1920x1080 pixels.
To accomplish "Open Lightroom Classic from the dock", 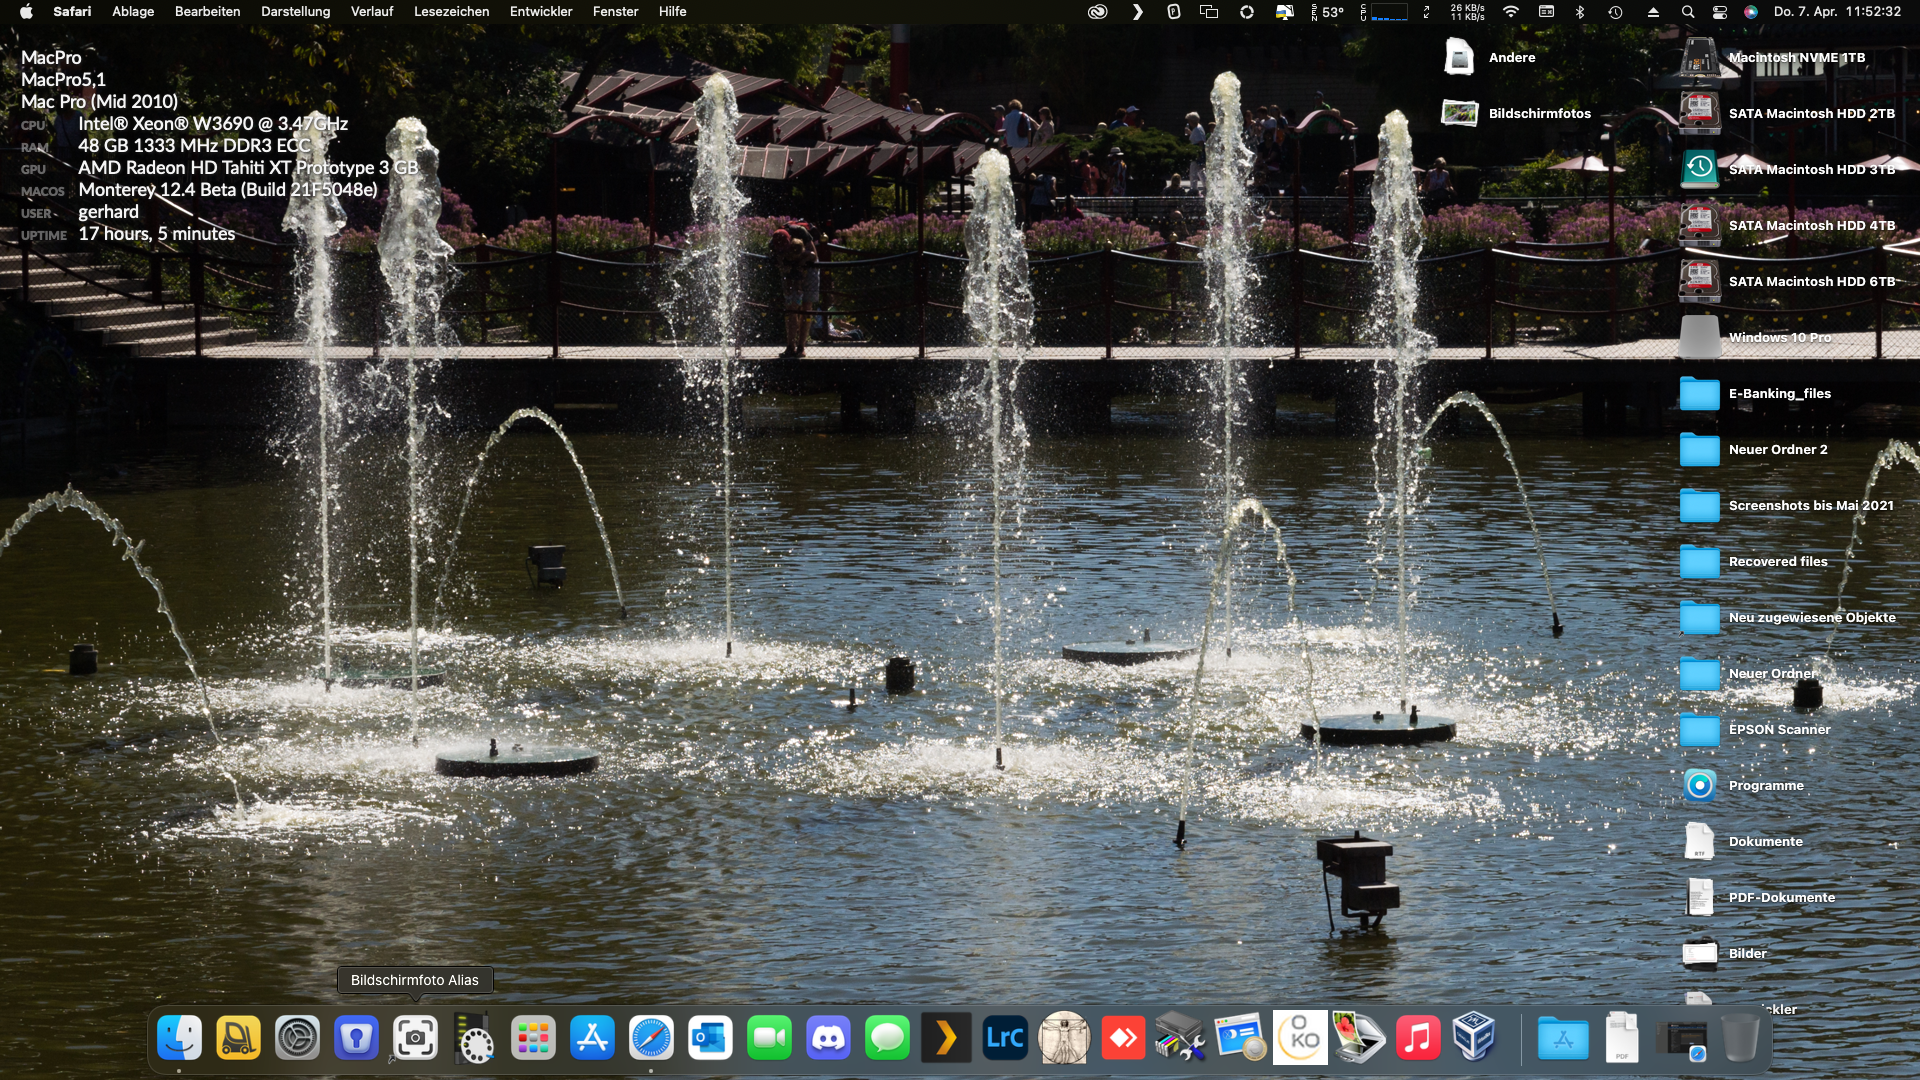I will [1004, 1038].
